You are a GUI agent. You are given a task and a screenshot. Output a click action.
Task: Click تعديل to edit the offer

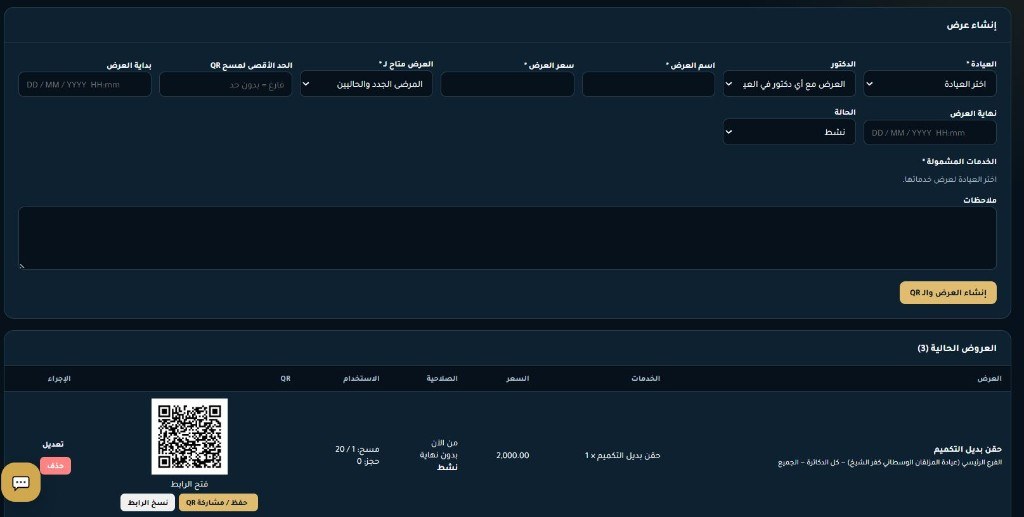pos(53,445)
